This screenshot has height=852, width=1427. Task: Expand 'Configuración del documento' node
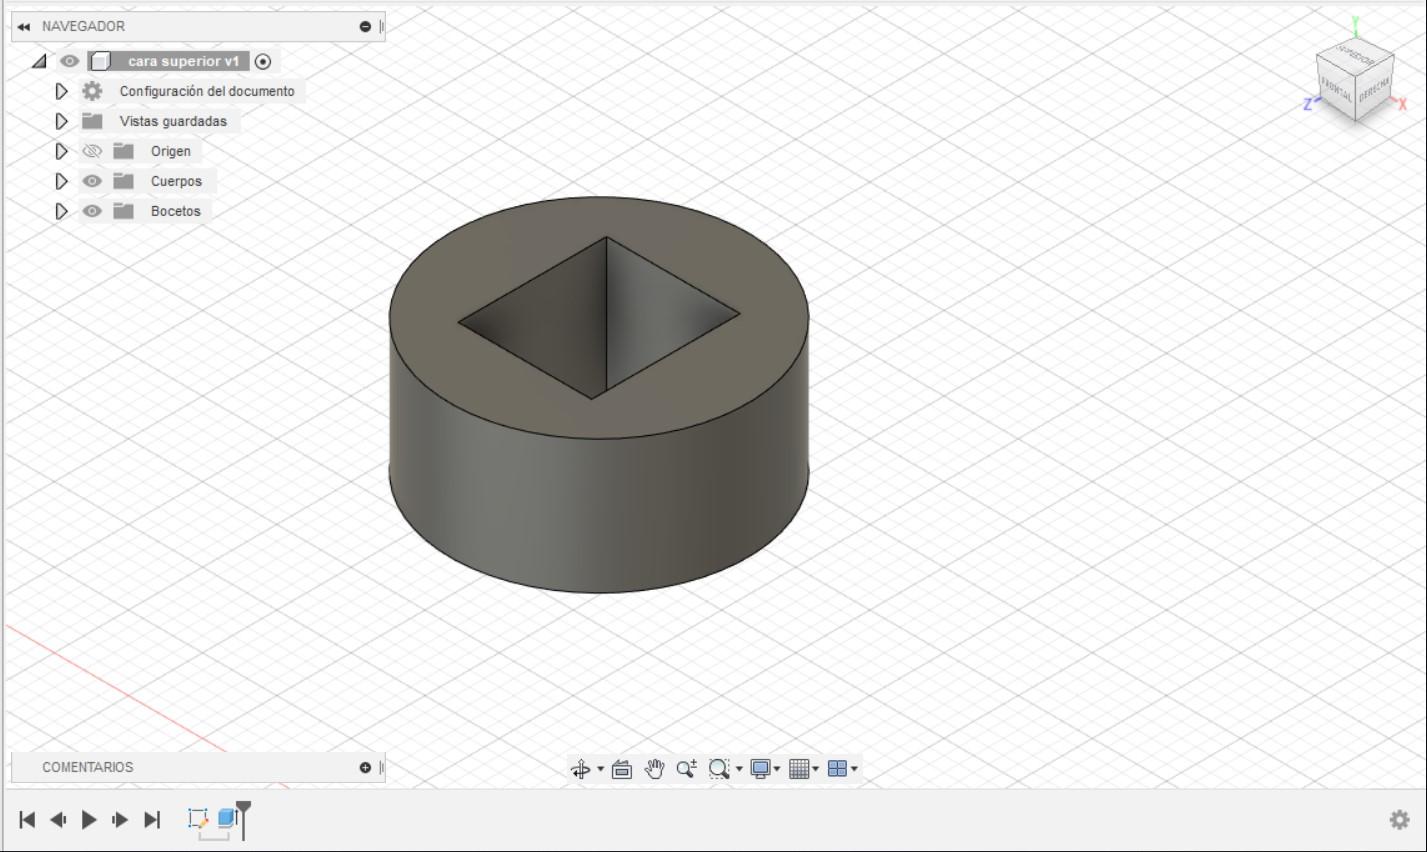(x=61, y=92)
